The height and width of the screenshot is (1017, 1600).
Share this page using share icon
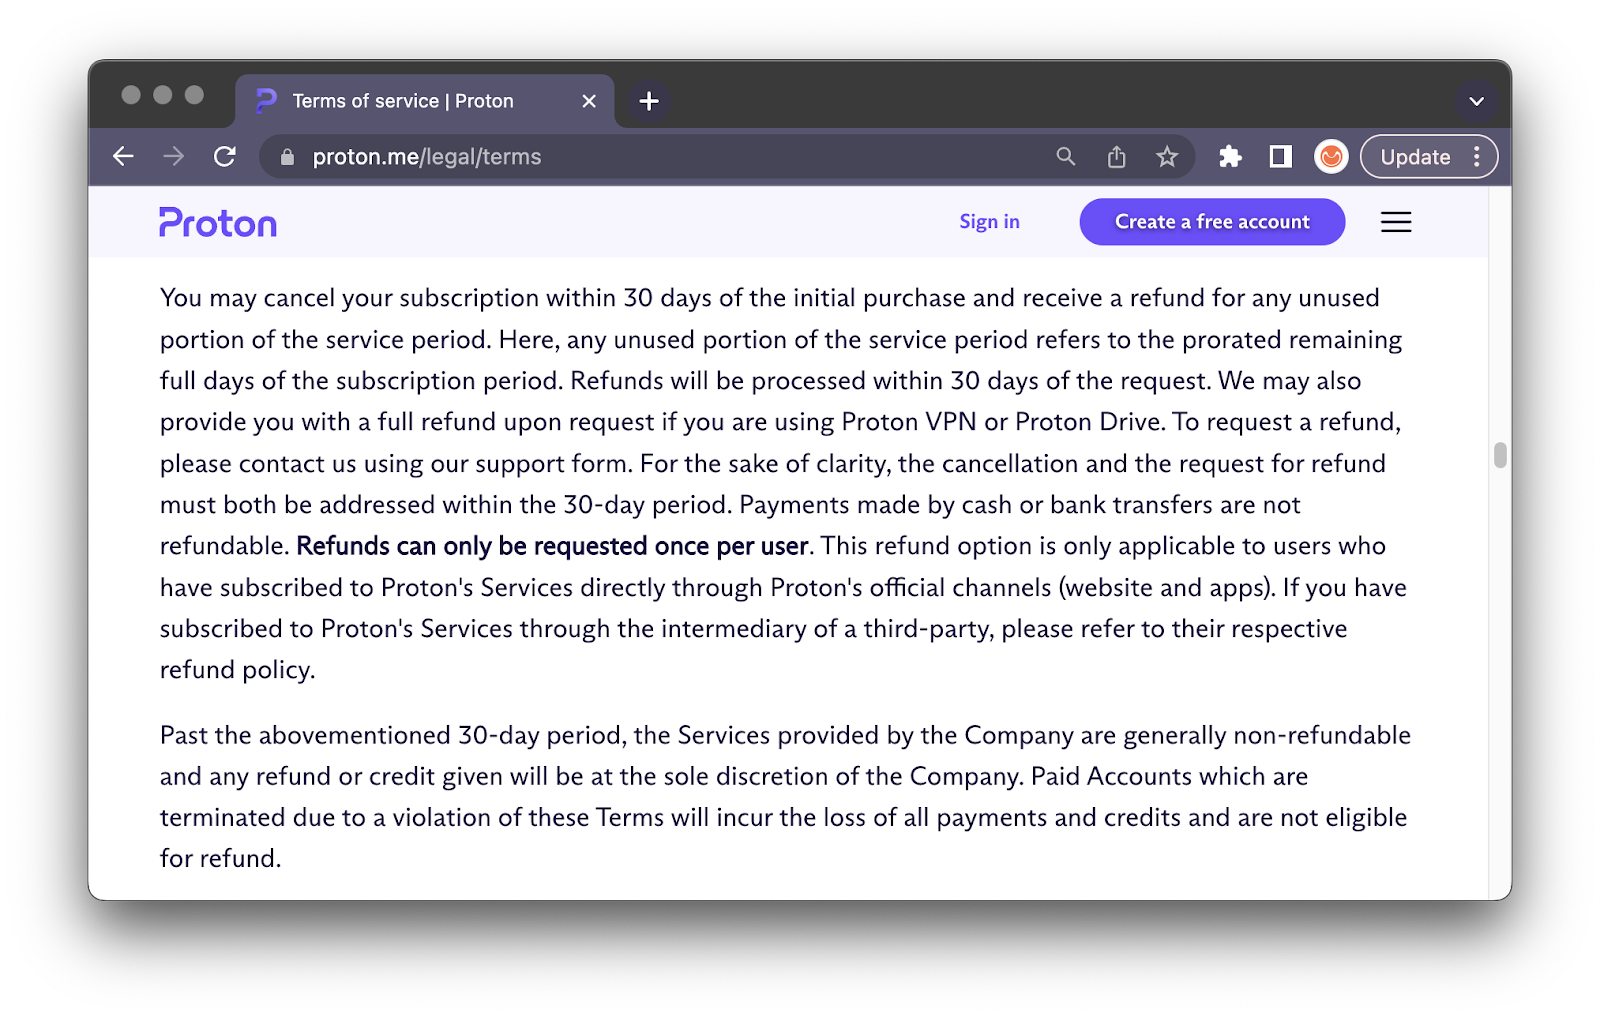click(1117, 157)
